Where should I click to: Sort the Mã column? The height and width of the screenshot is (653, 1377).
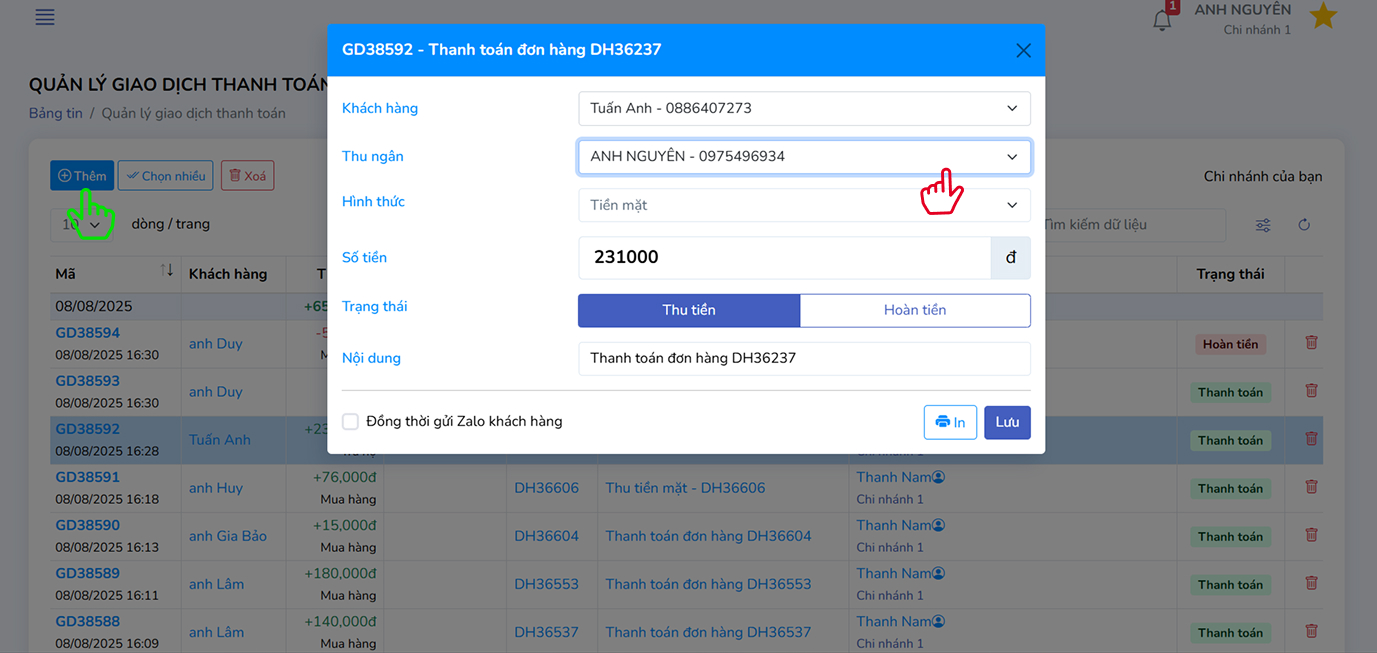pyautogui.click(x=166, y=272)
